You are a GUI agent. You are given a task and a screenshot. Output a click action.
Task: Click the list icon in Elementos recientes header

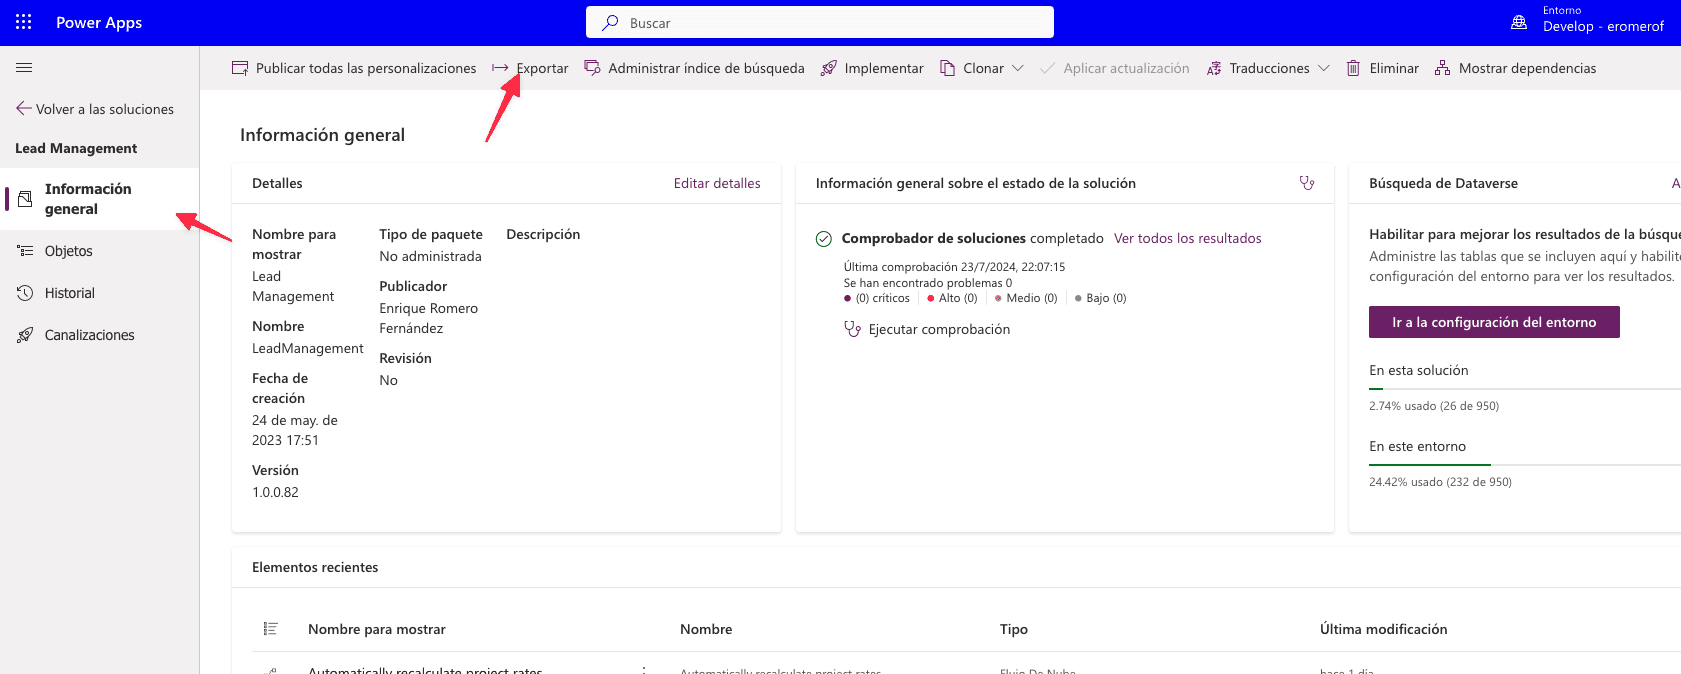click(270, 629)
